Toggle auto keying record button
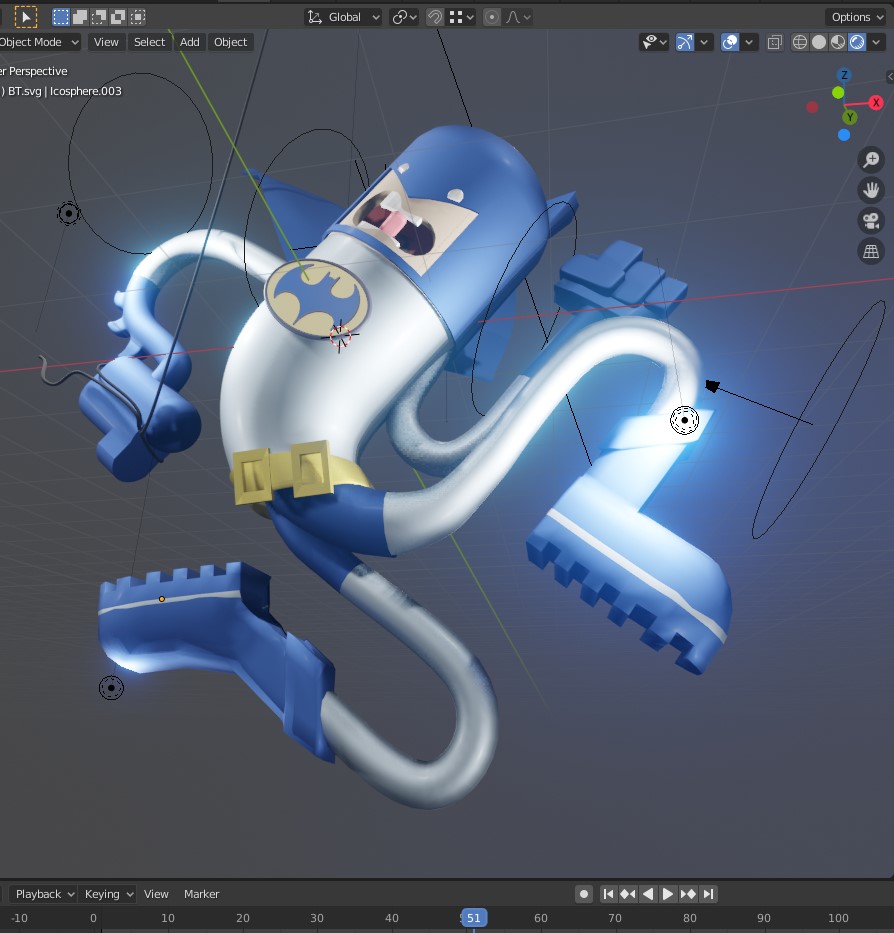The image size is (894, 933). pyautogui.click(x=584, y=894)
